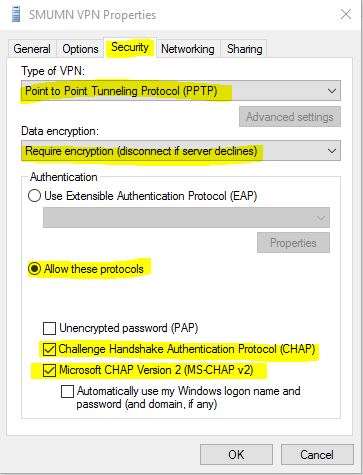Open the Sharing tab

click(x=245, y=49)
